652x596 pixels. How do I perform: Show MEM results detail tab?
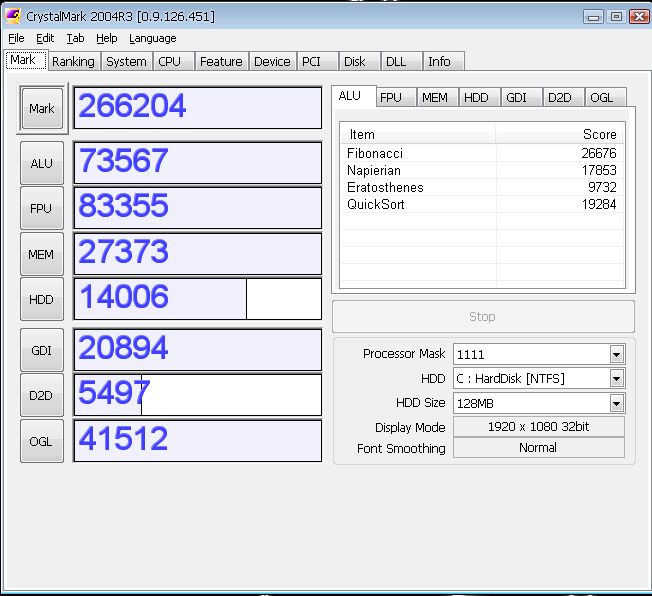click(x=437, y=97)
